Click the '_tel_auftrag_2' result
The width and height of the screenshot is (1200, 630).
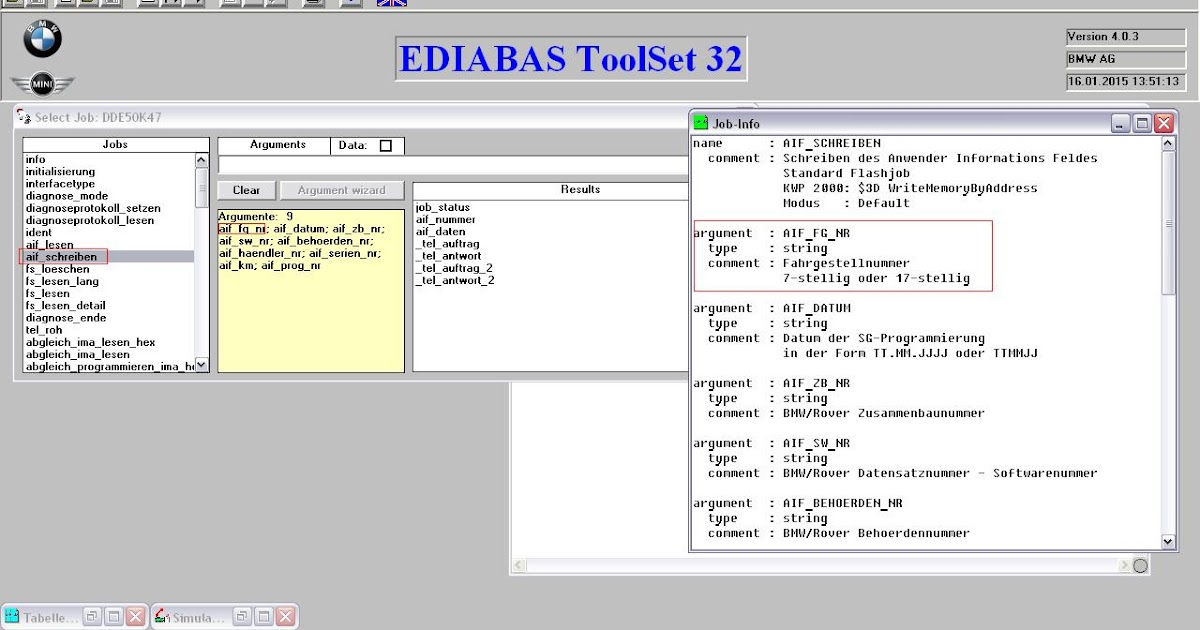(454, 268)
